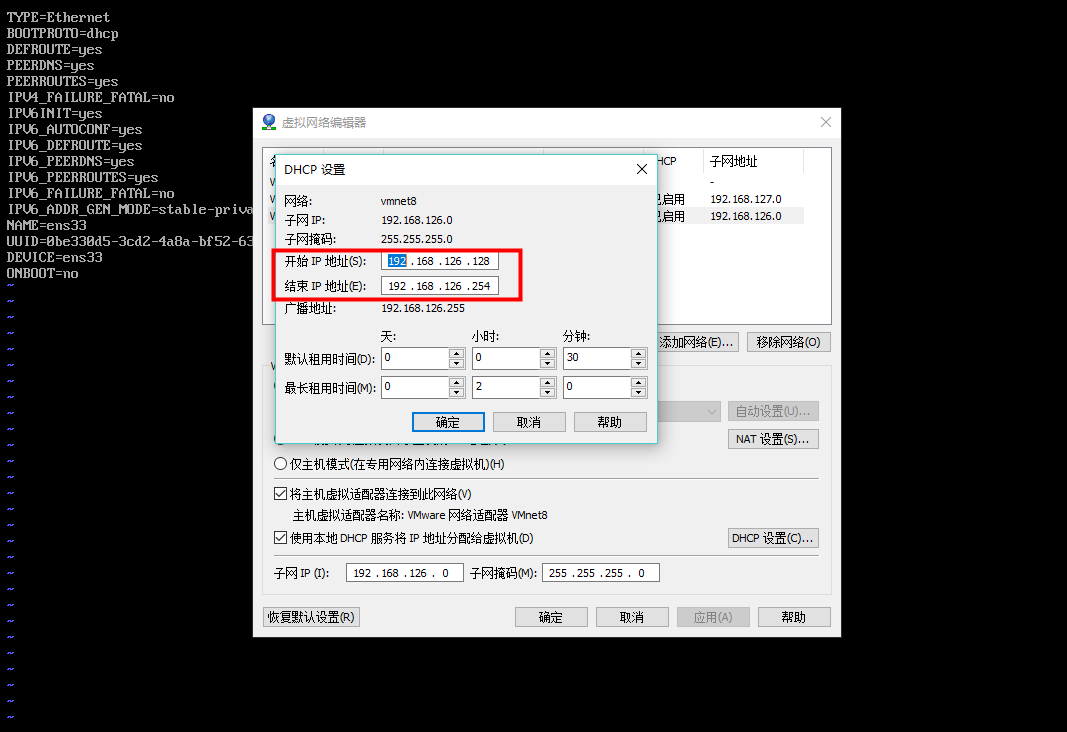The height and width of the screenshot is (732, 1067).
Task: Click the 开始 IP 地址 field
Action: click(440, 261)
